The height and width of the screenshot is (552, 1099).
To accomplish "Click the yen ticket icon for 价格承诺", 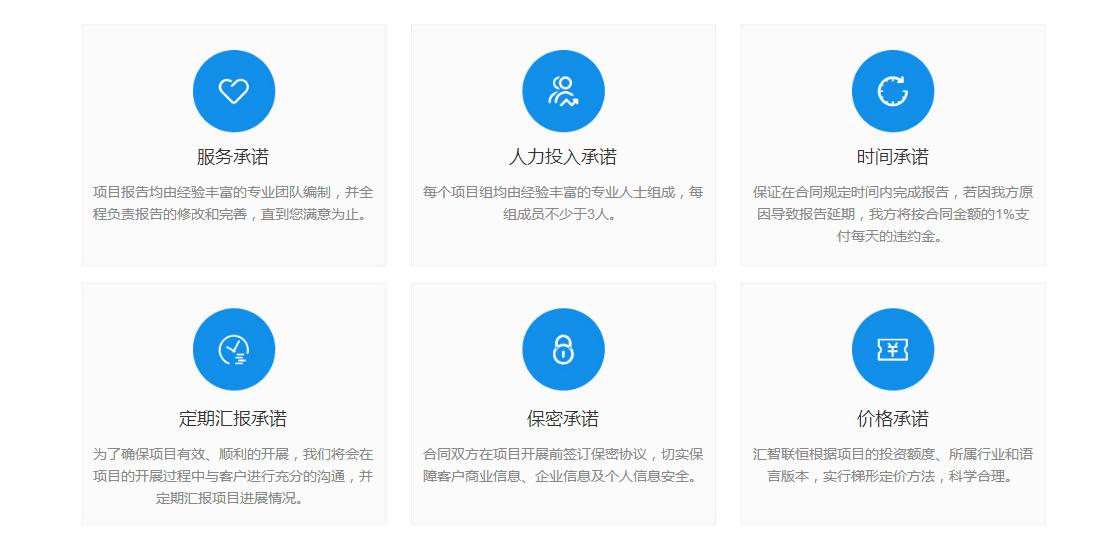I will pos(892,349).
